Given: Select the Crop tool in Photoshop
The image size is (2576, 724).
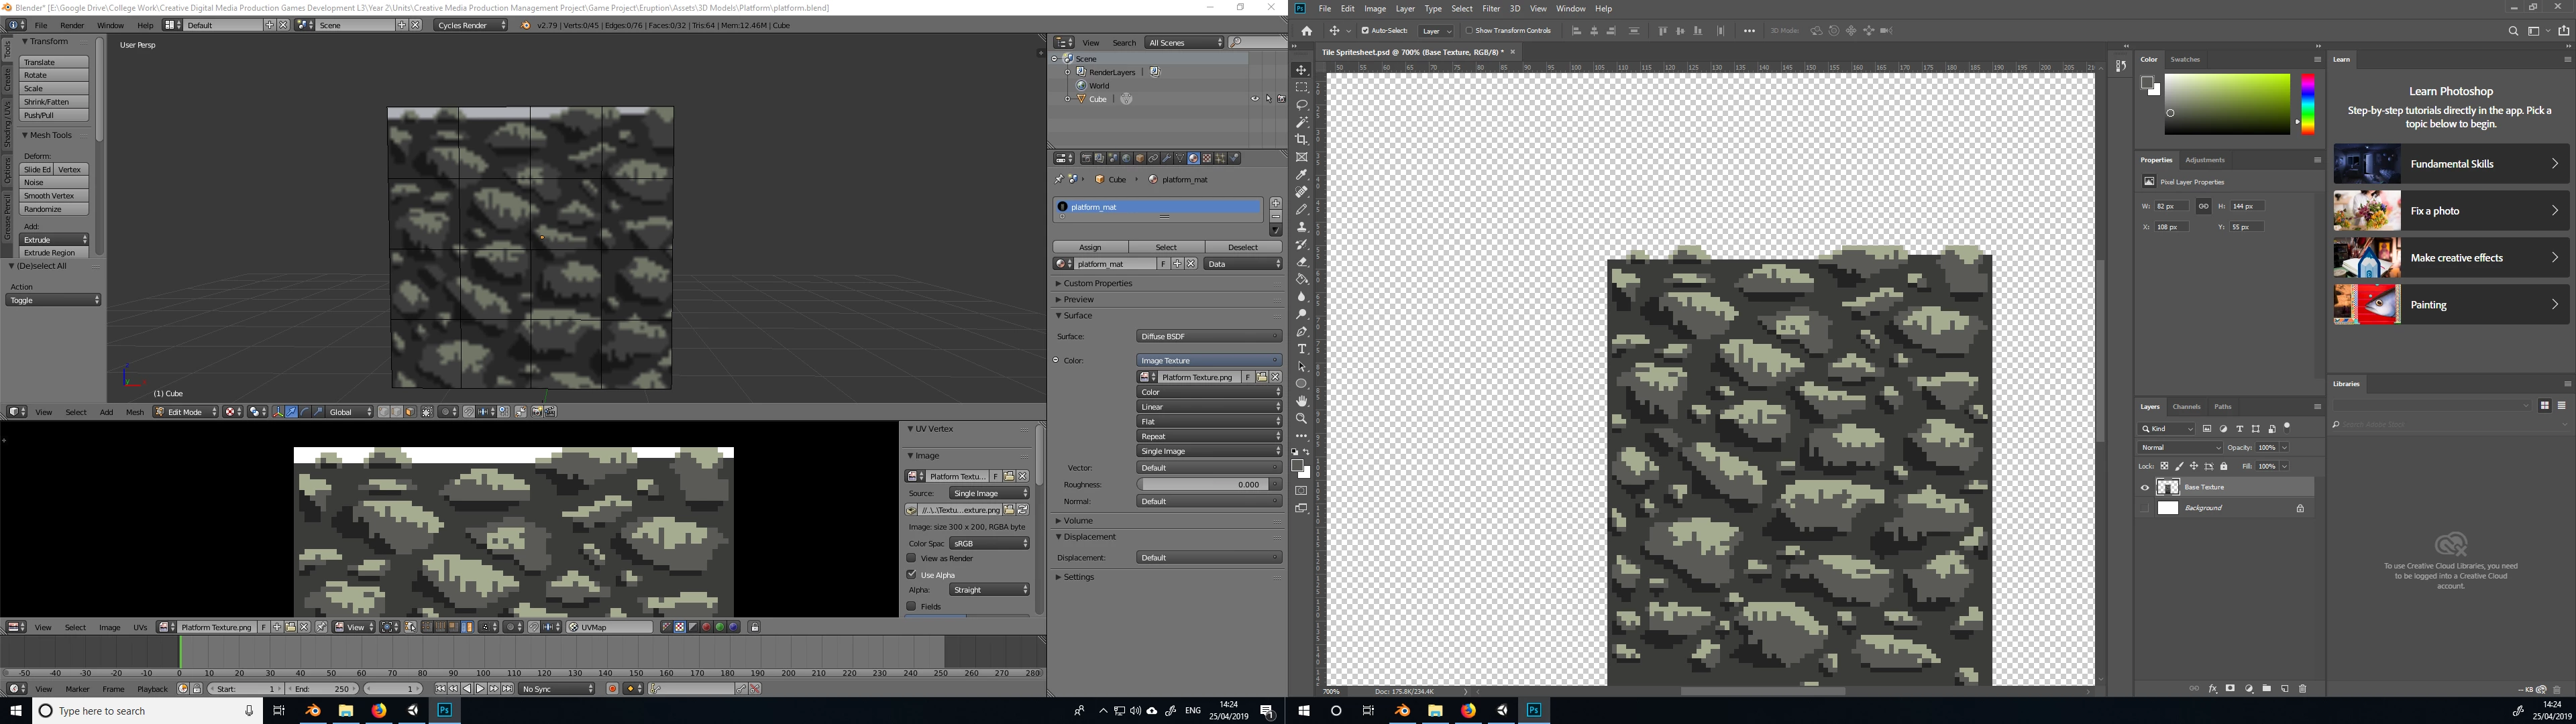Looking at the screenshot, I should (1301, 139).
